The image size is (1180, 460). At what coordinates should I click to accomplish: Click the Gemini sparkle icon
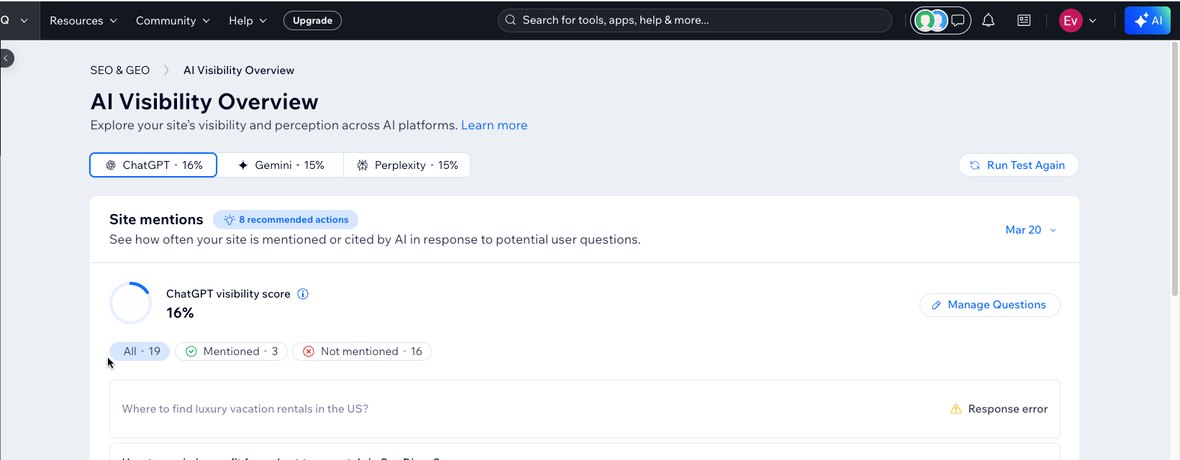[x=242, y=165]
